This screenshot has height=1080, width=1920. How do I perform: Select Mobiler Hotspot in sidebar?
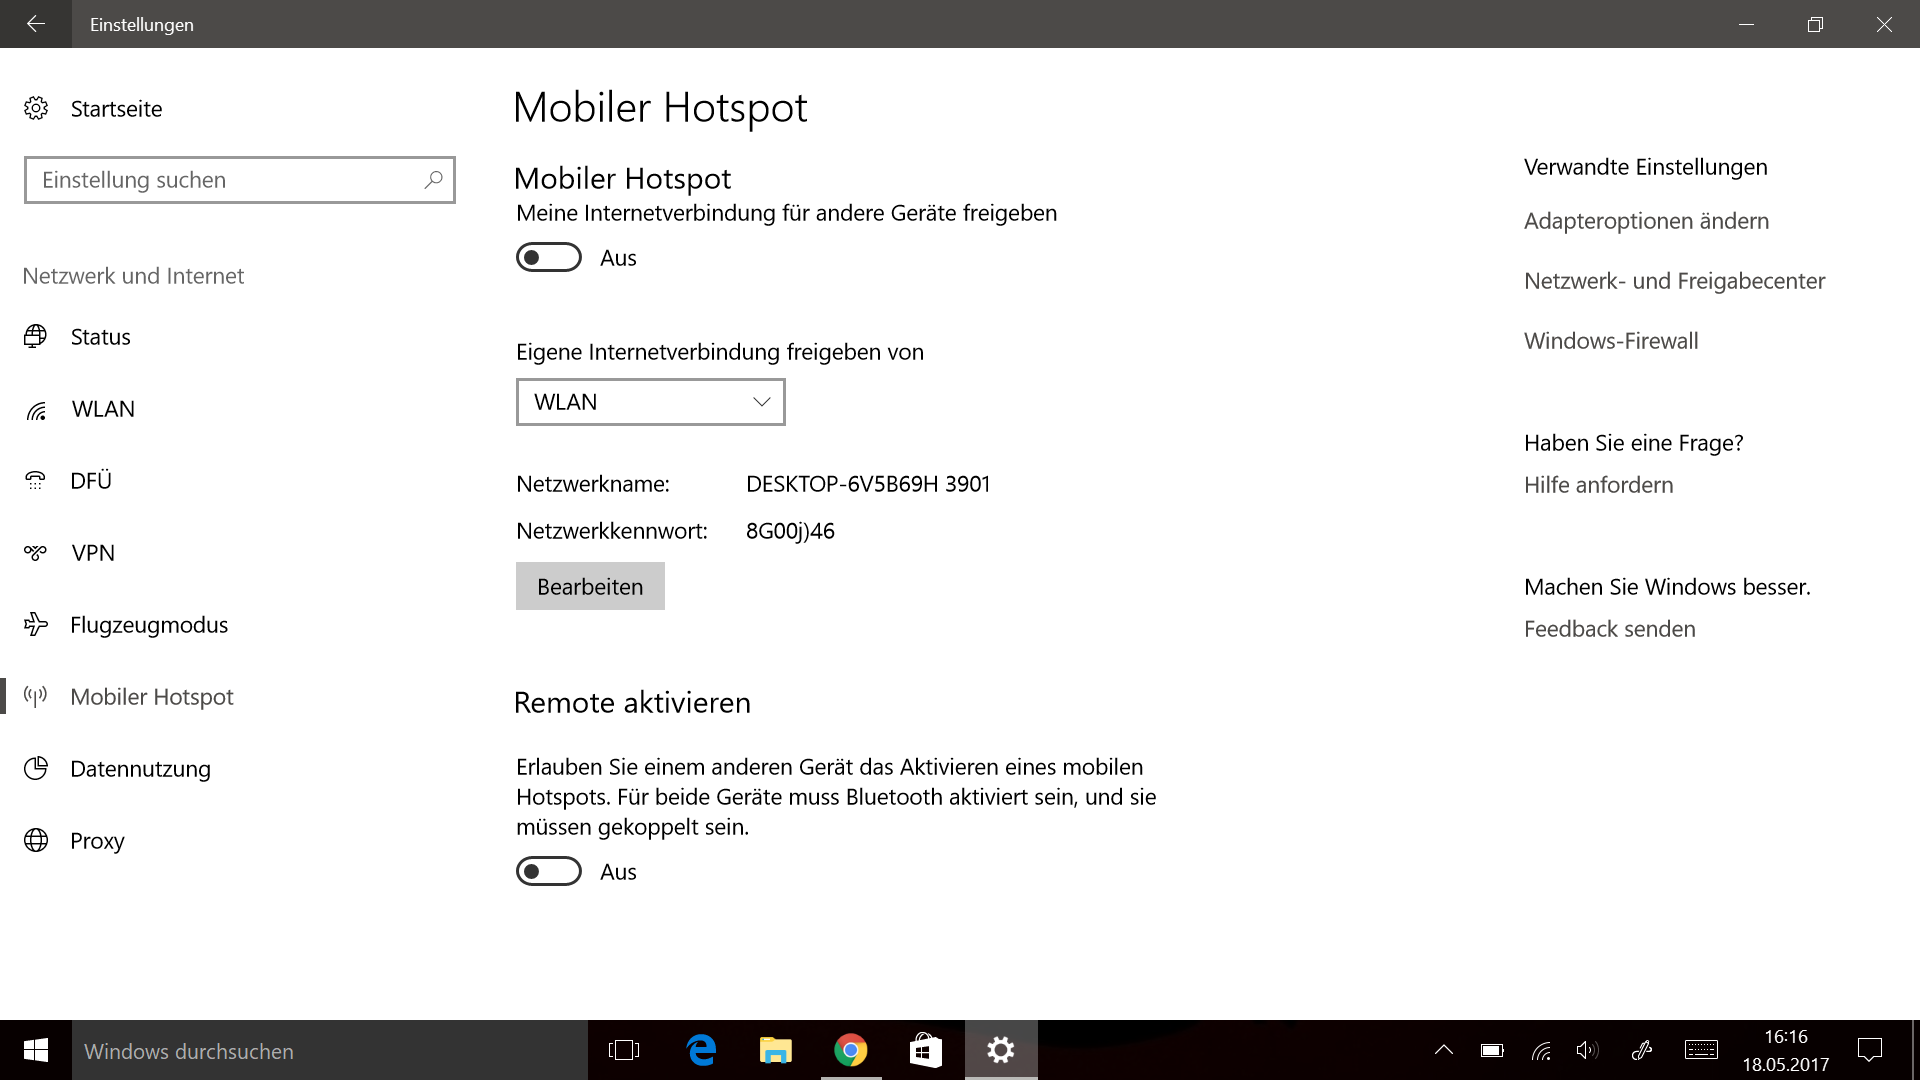(152, 697)
